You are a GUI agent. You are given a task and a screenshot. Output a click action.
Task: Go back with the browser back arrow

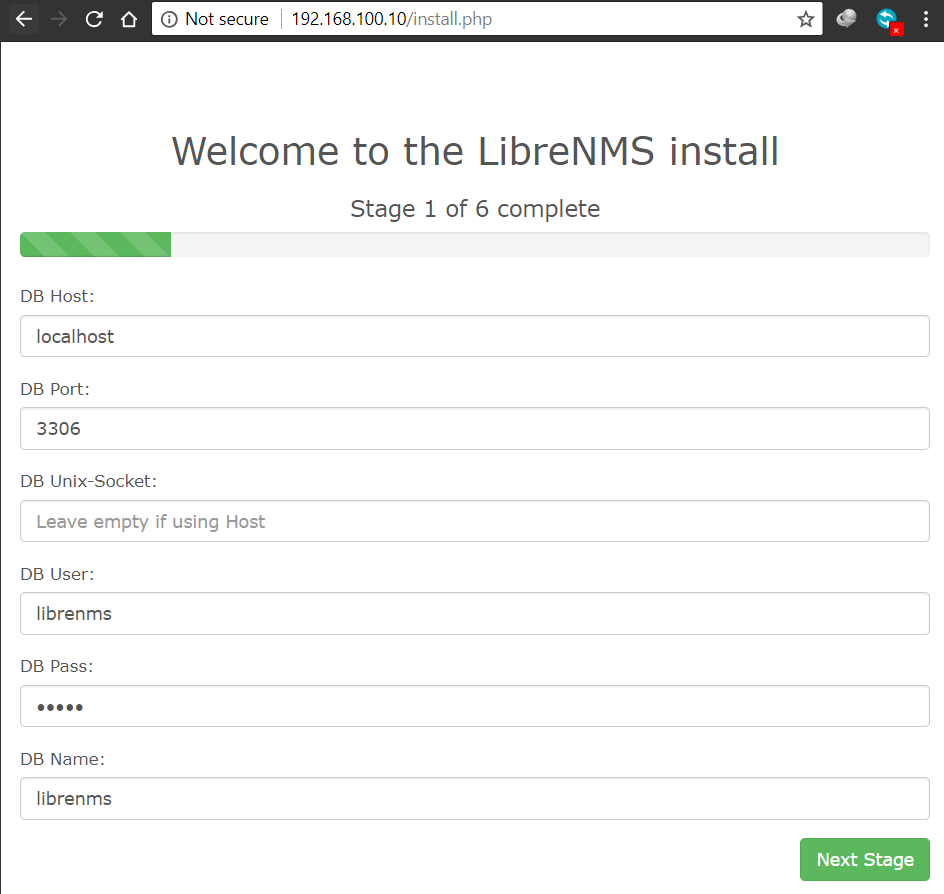pyautogui.click(x=23, y=19)
